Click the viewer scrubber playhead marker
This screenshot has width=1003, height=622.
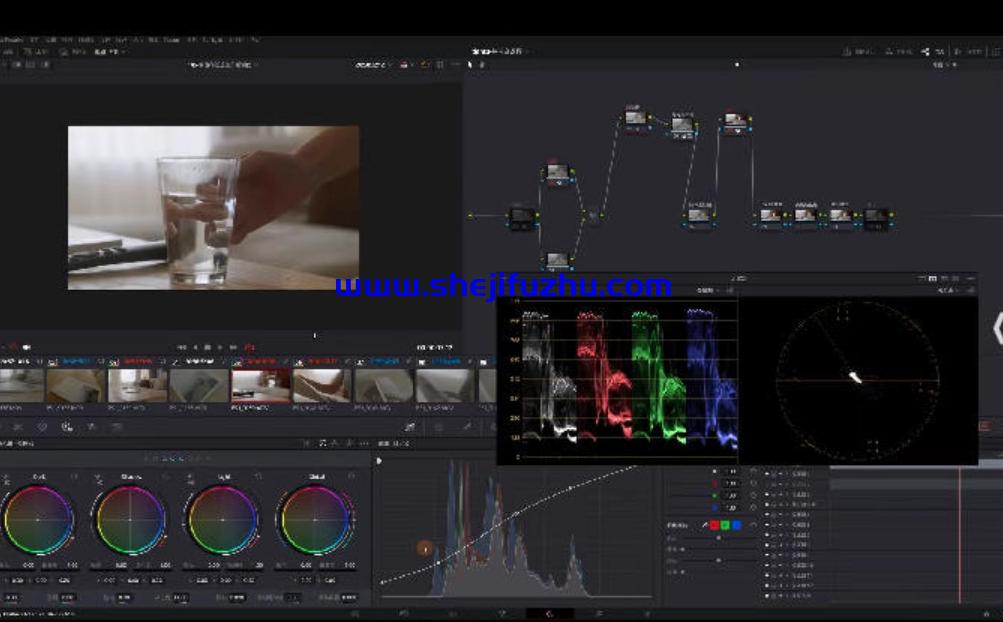[314, 335]
